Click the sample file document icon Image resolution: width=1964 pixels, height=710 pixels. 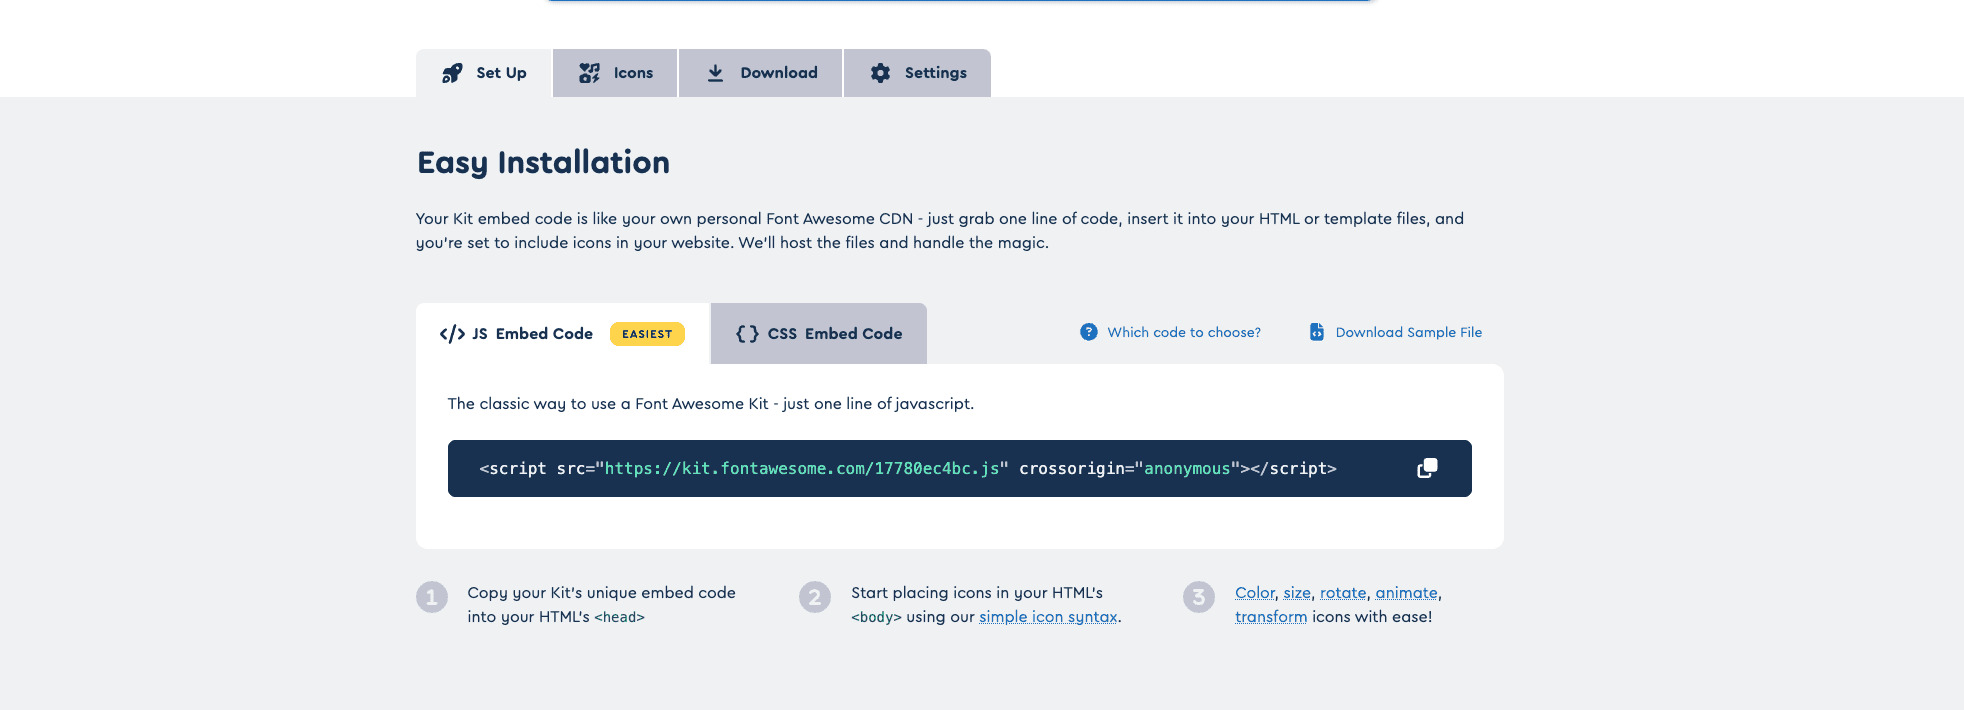tap(1317, 332)
